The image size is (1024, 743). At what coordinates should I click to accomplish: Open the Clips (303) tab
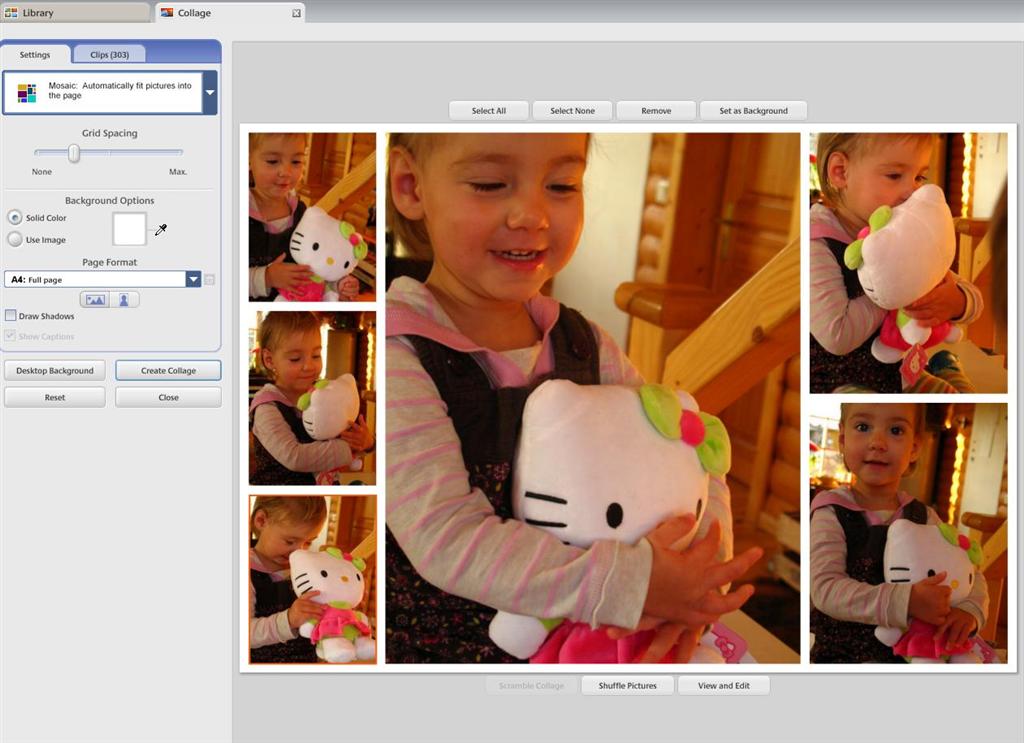[x=109, y=55]
